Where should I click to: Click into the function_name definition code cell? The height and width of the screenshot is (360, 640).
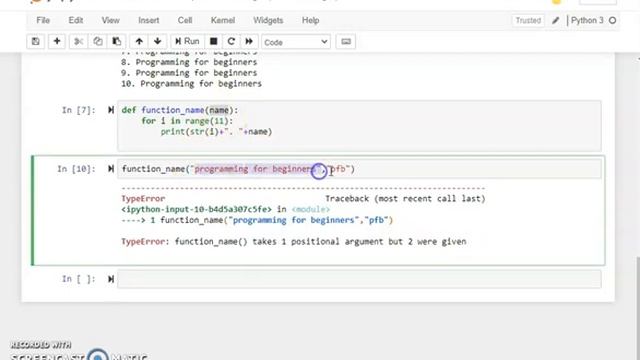pos(359,126)
